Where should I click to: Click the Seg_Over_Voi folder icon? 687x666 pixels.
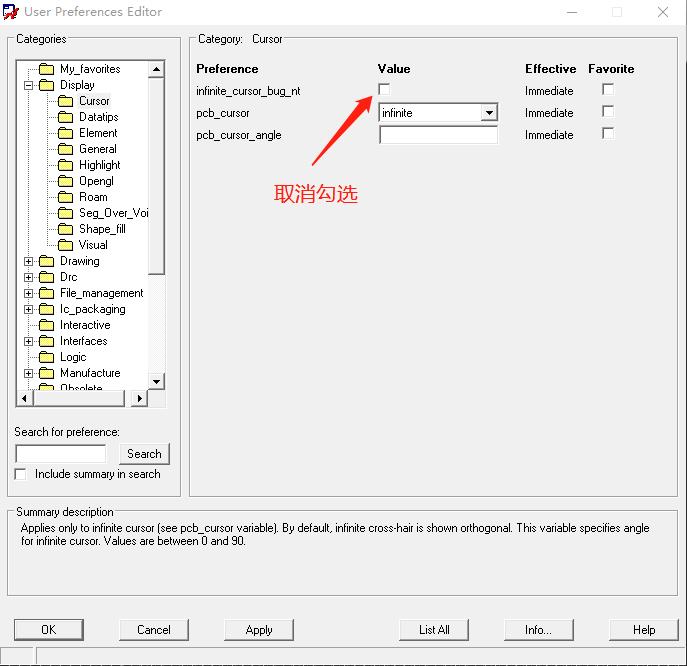[66, 213]
